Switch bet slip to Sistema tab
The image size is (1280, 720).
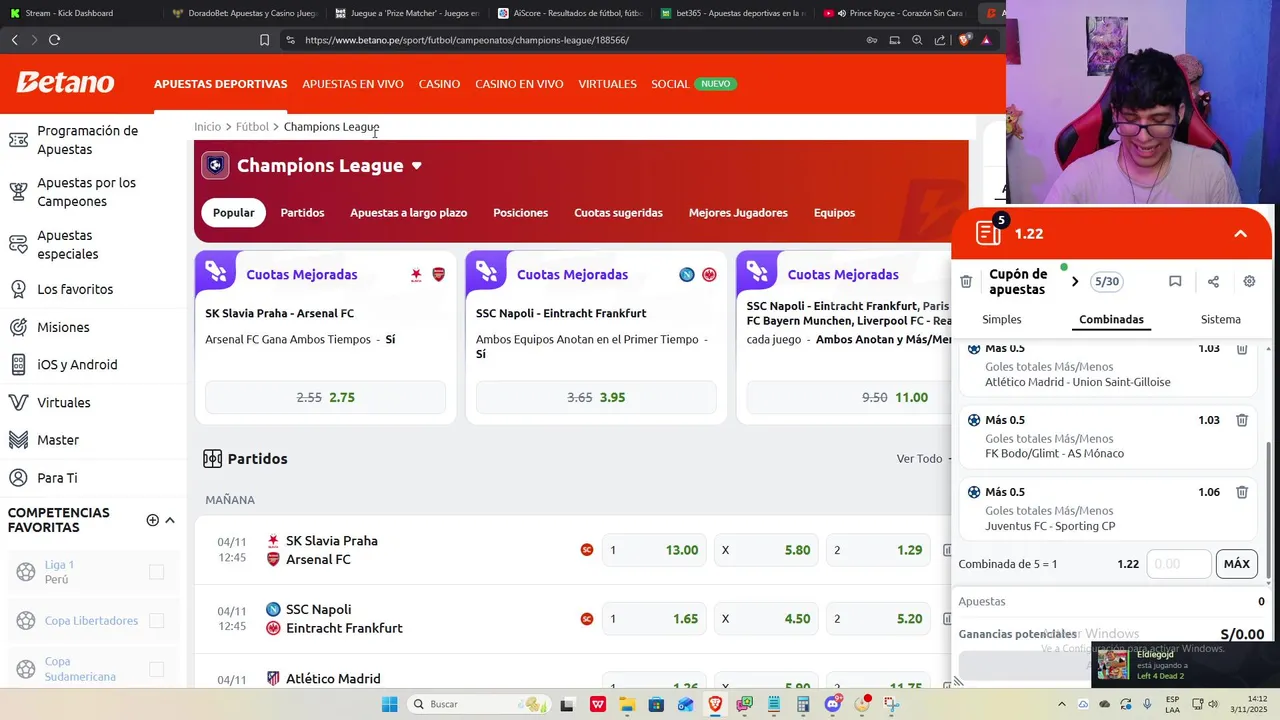pos(1220,320)
